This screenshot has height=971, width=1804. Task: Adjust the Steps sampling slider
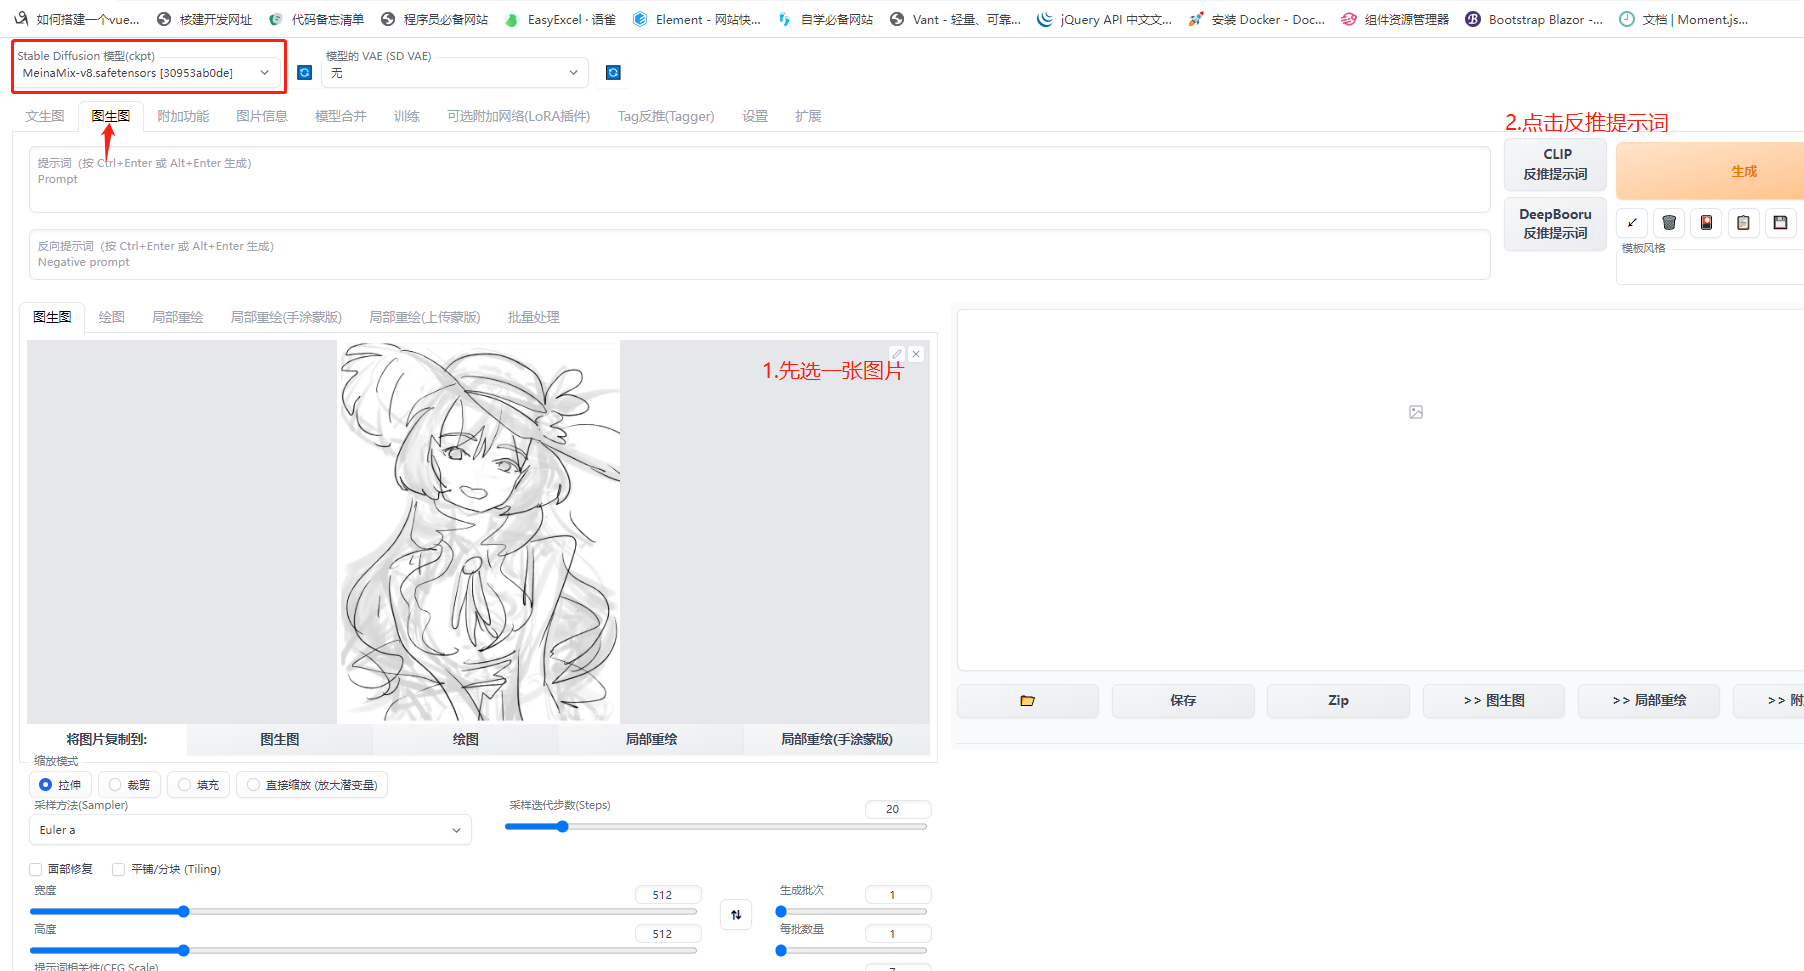pos(562,826)
